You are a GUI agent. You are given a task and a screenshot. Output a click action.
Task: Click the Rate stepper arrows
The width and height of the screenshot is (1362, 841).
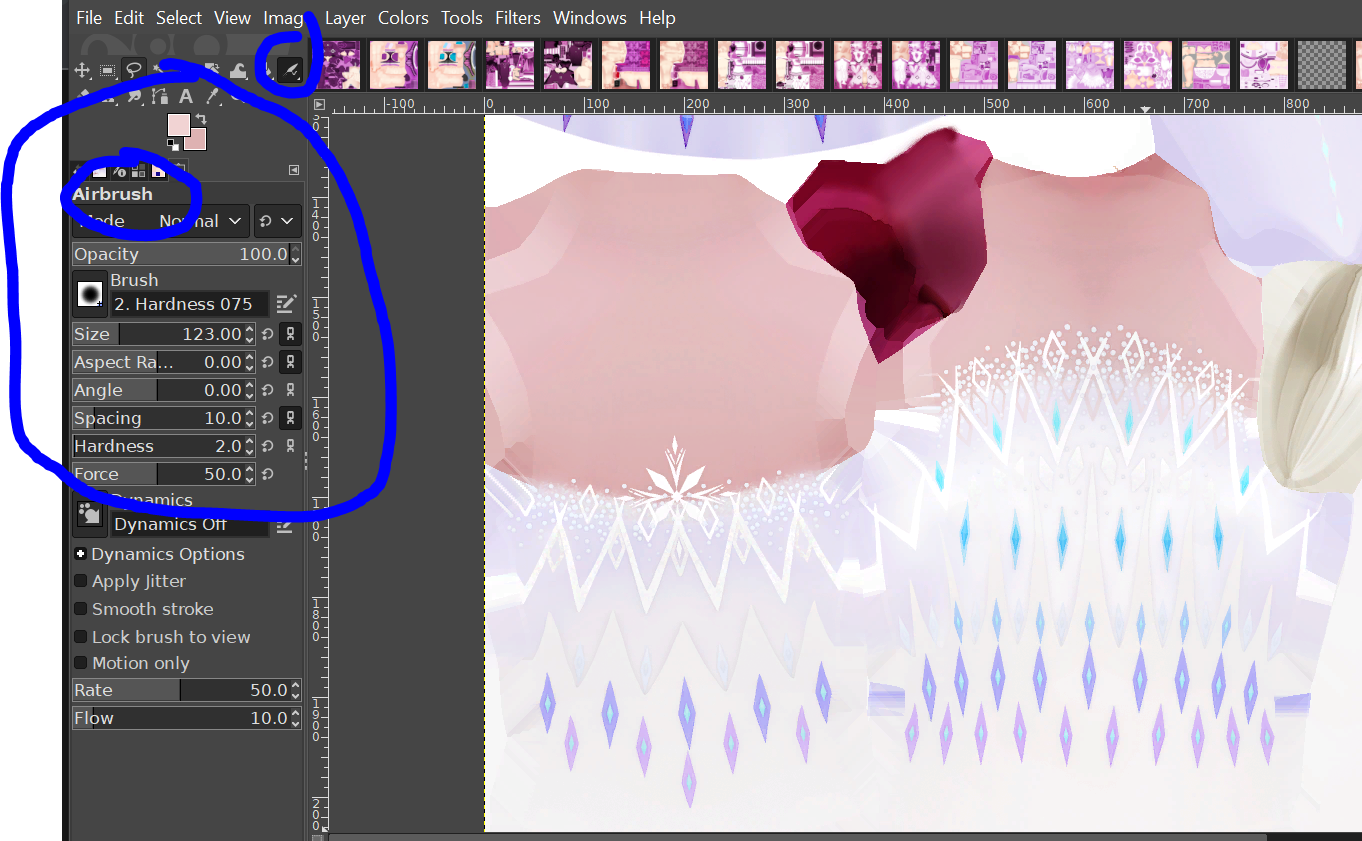[x=295, y=690]
